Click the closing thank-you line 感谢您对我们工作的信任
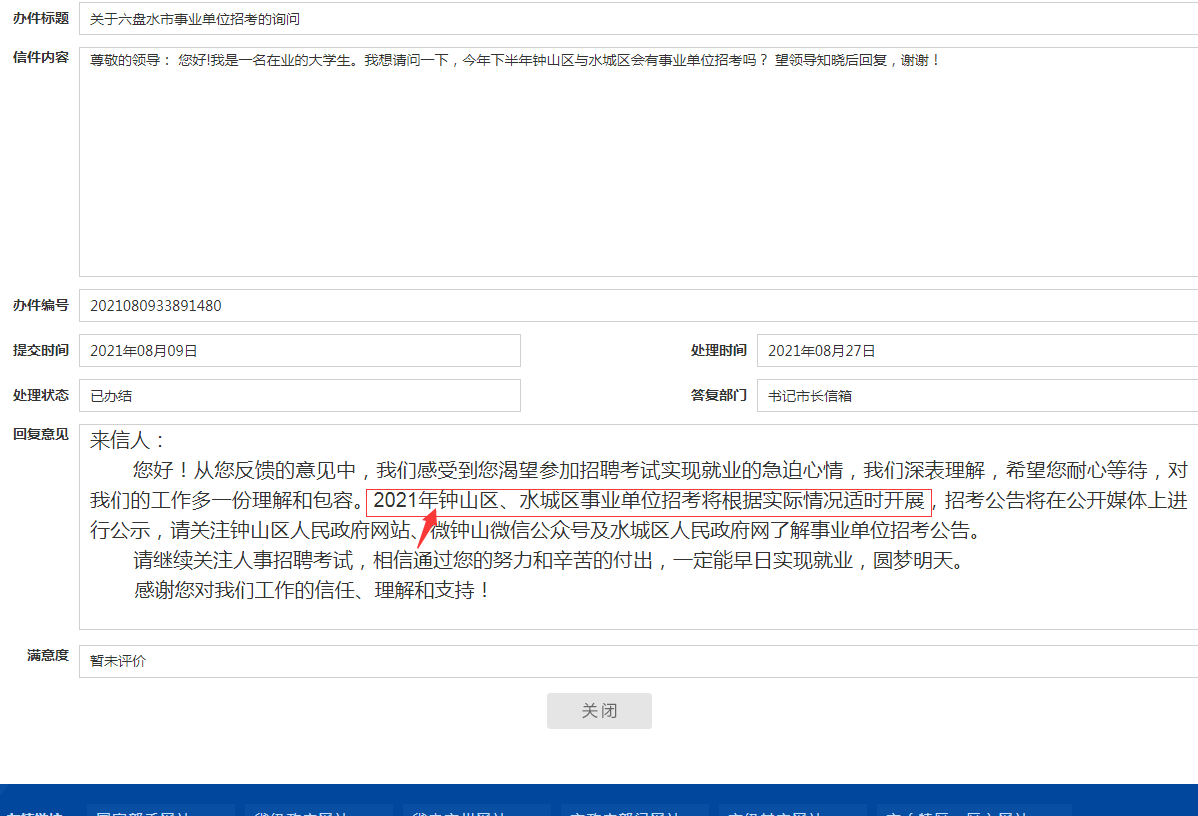Viewport: 1198px width, 816px height. point(312,590)
